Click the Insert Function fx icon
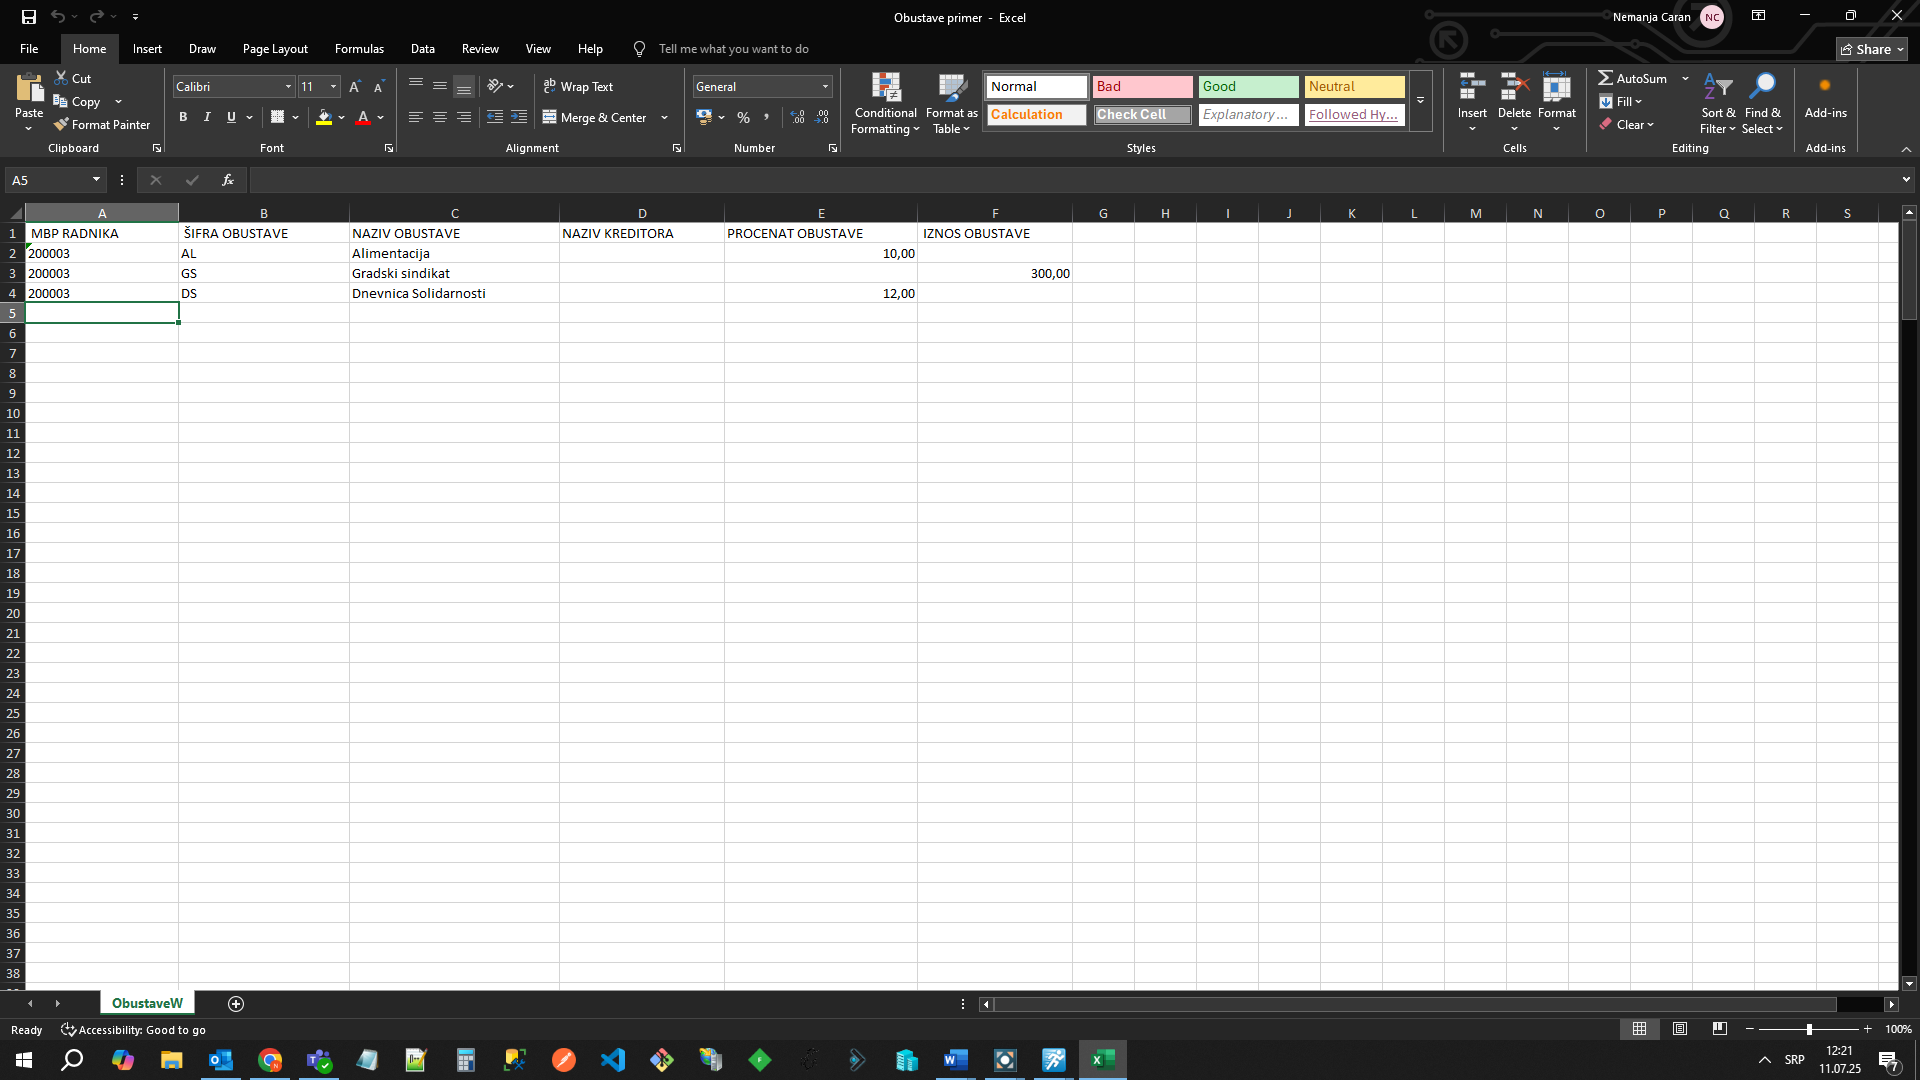 click(228, 180)
